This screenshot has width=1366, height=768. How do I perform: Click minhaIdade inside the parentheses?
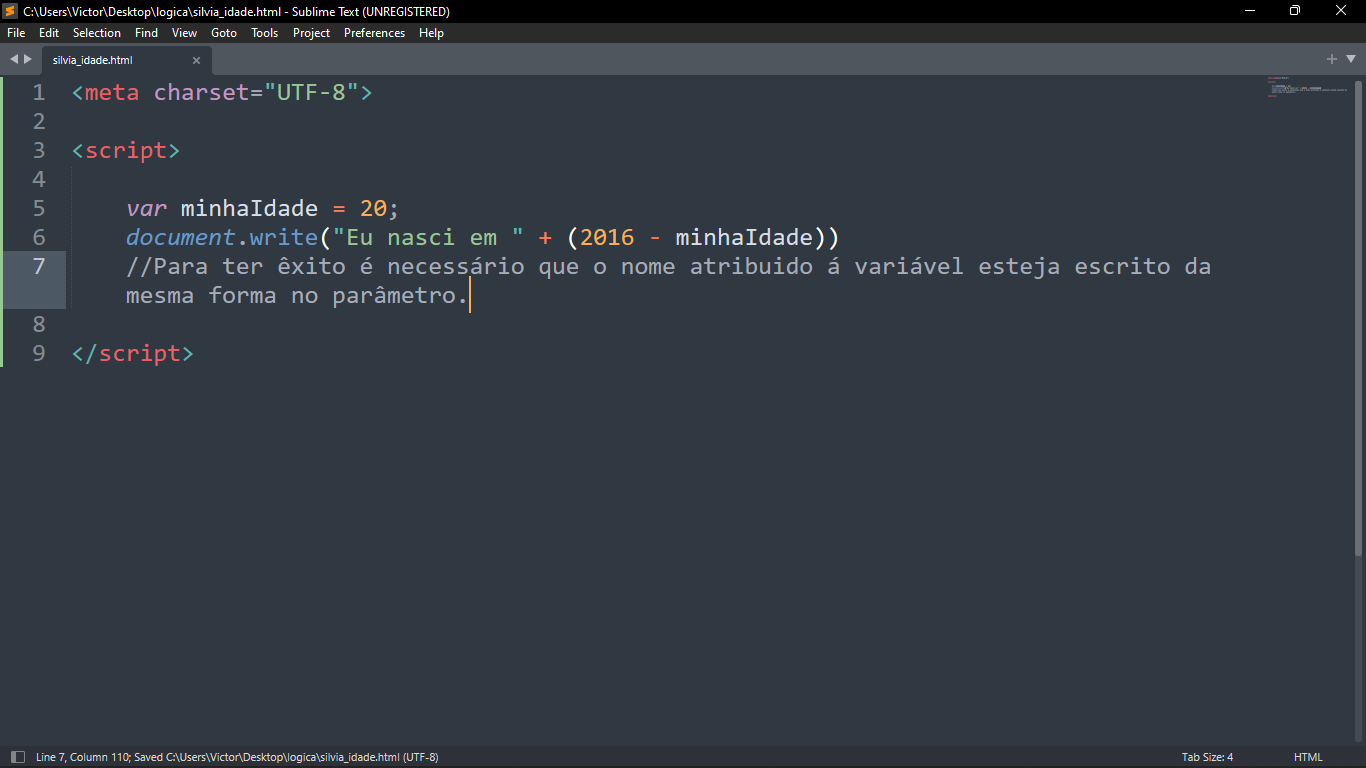point(744,238)
